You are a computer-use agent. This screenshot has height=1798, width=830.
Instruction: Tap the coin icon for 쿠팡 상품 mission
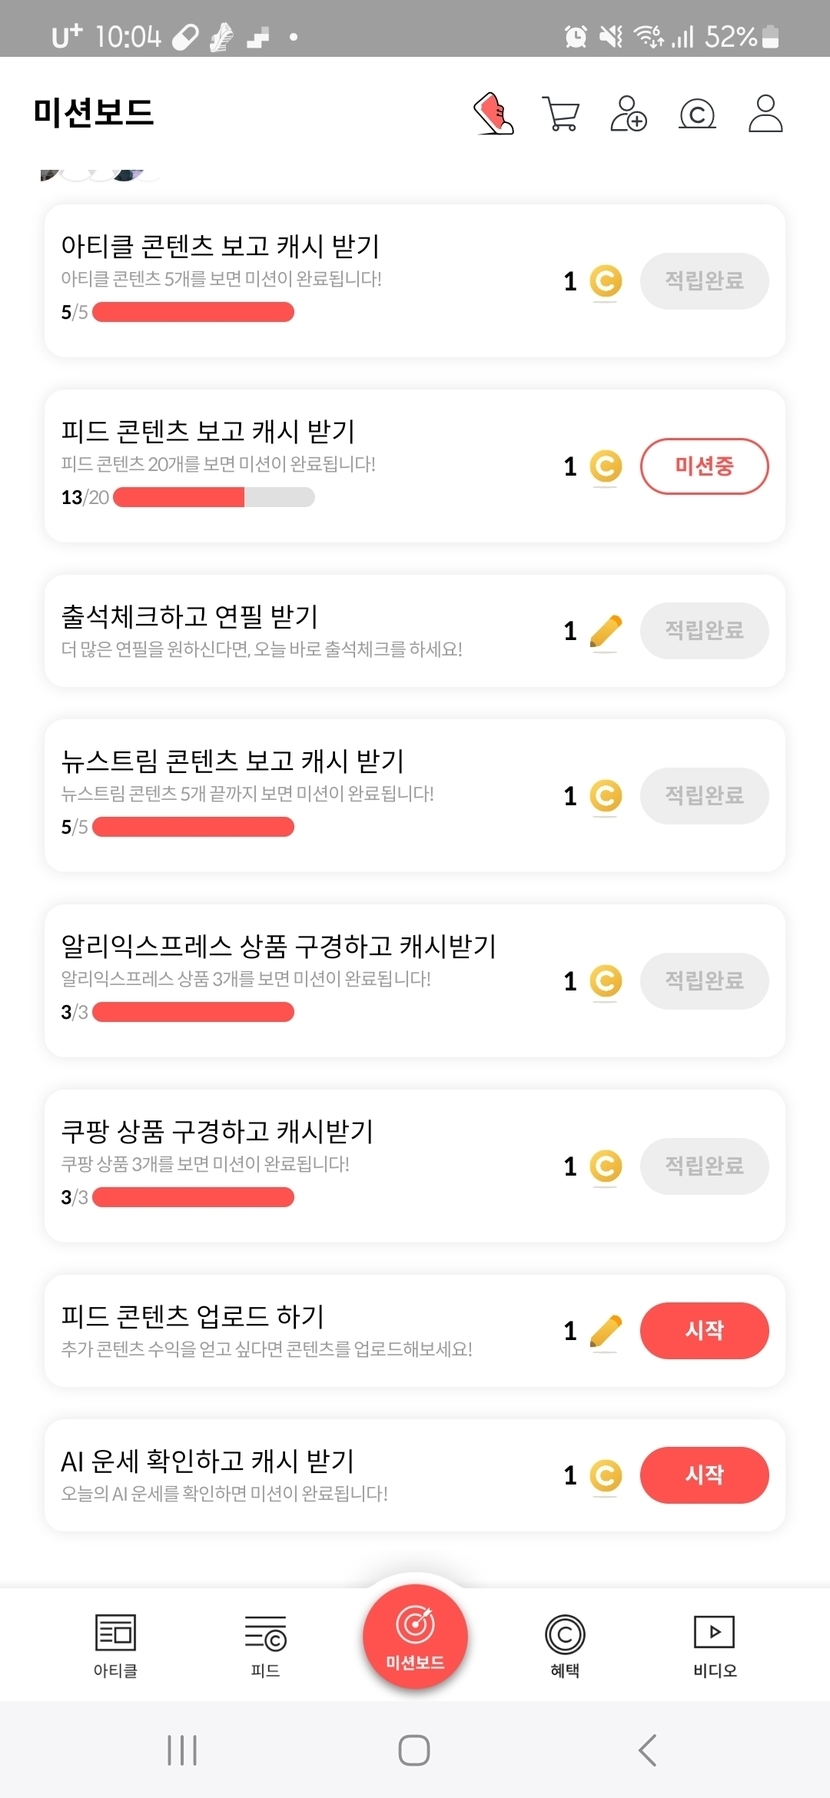tap(605, 1166)
